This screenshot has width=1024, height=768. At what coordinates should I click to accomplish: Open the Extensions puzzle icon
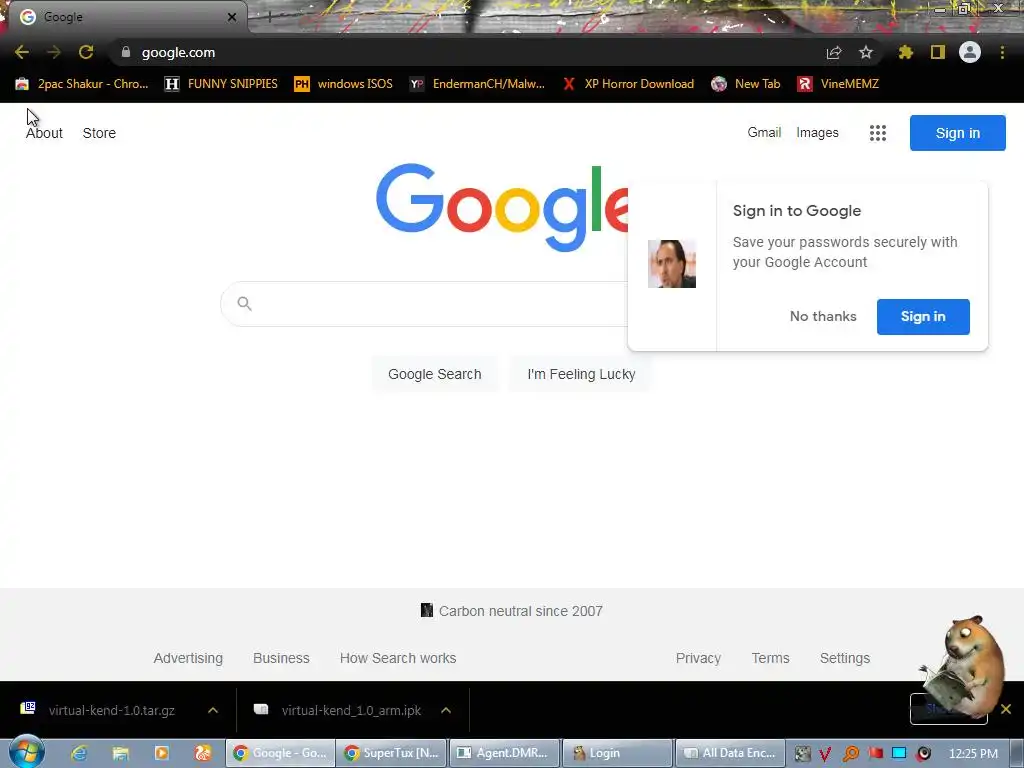(x=905, y=52)
